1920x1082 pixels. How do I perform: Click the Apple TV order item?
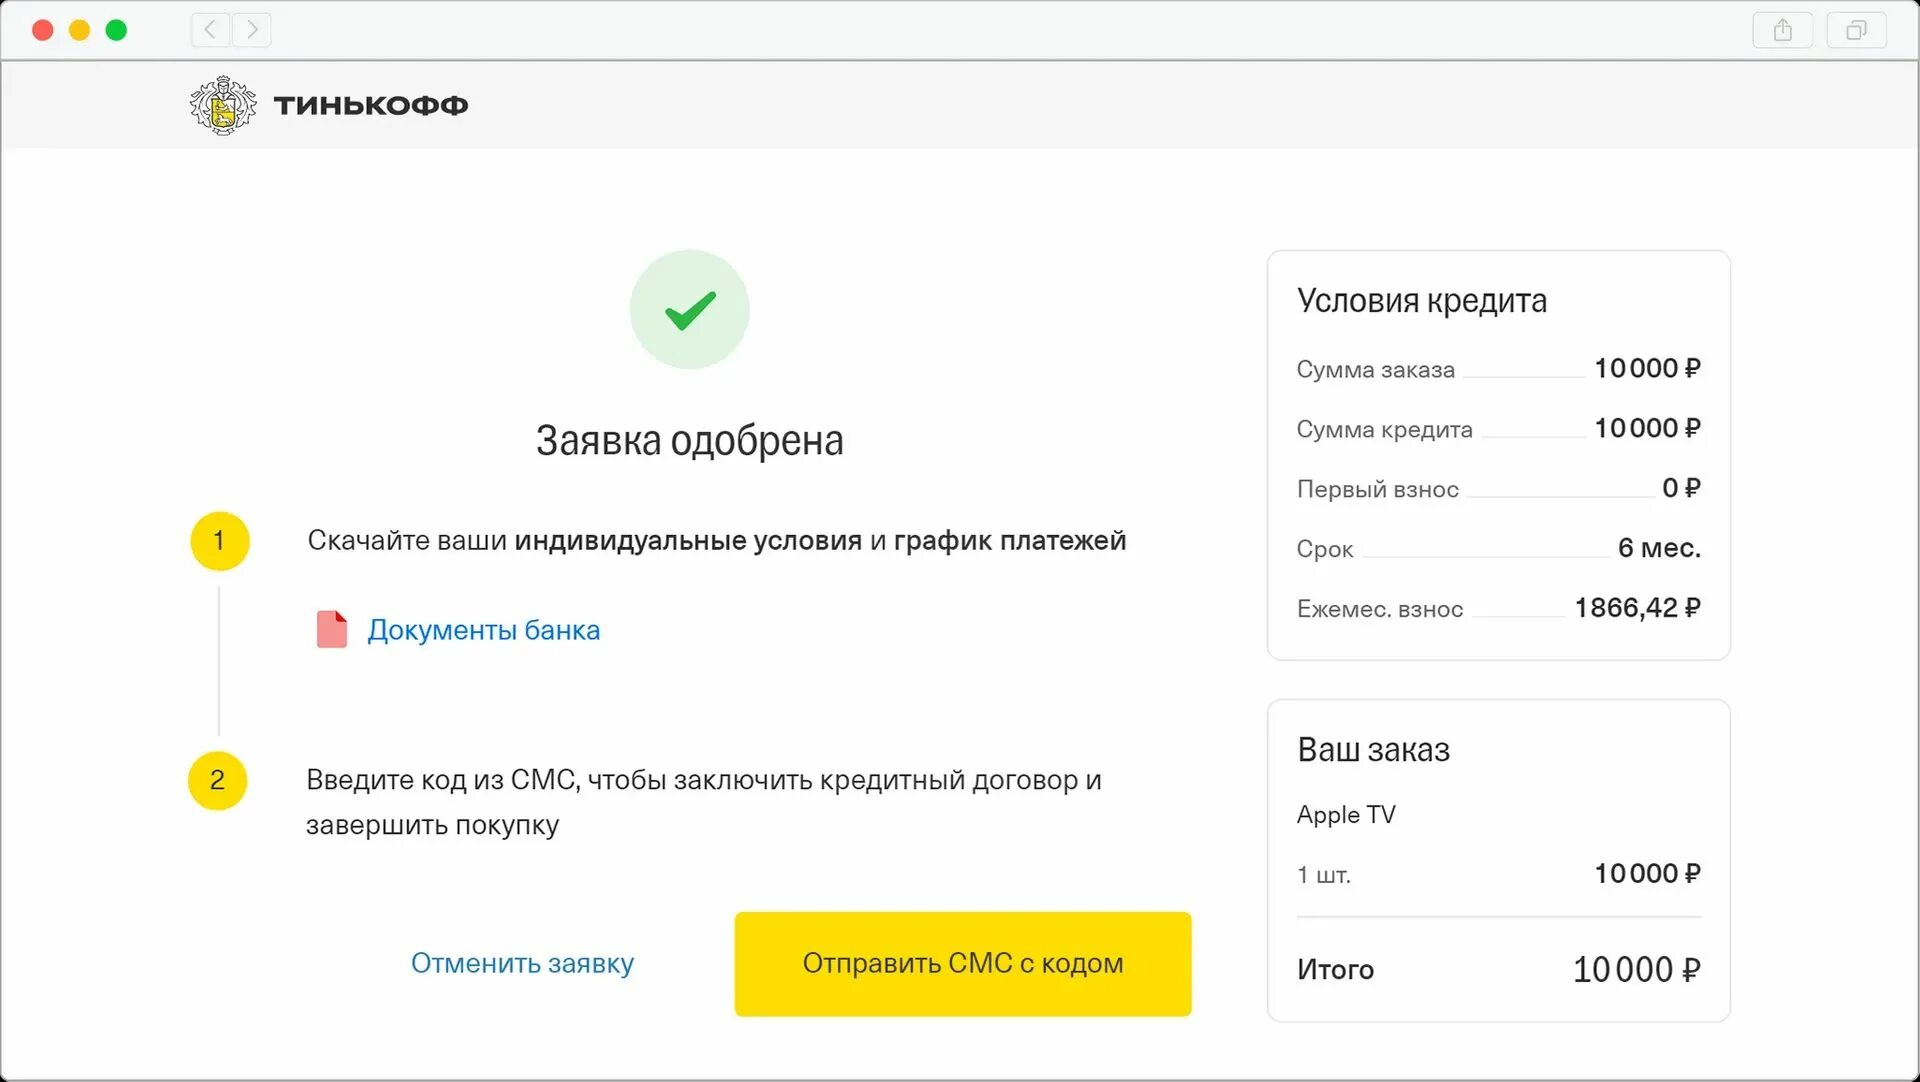(1346, 815)
